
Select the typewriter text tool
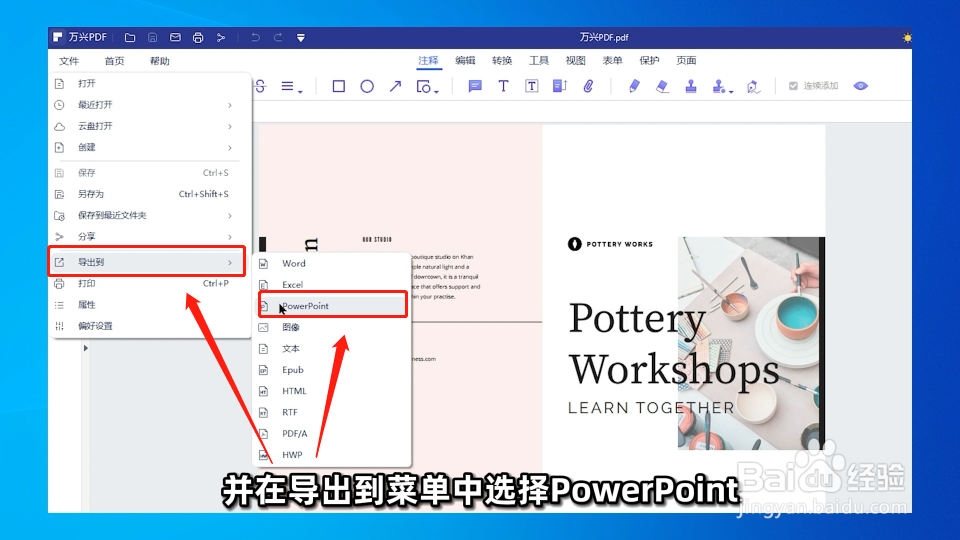[x=503, y=86]
